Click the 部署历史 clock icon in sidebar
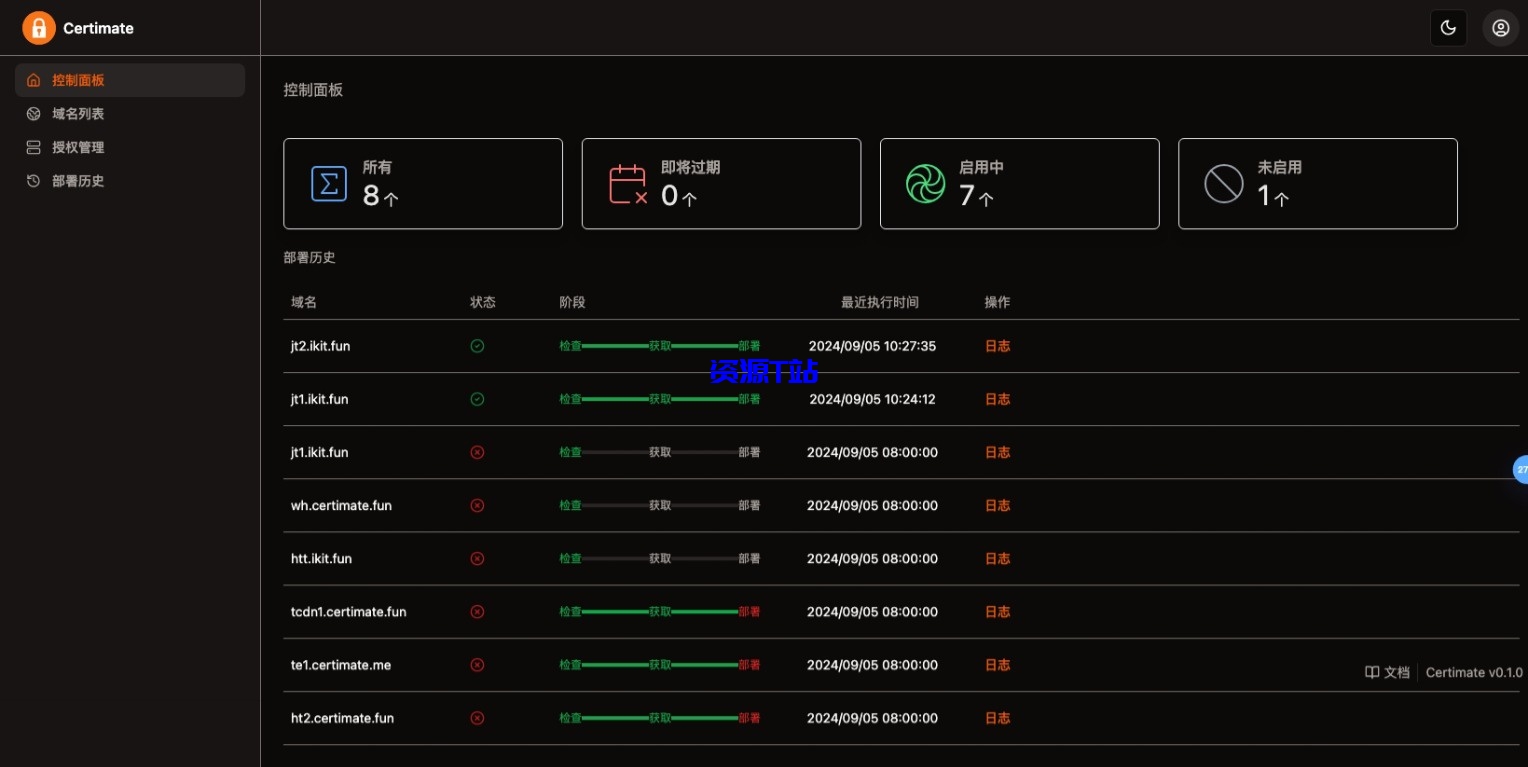 pos(33,181)
